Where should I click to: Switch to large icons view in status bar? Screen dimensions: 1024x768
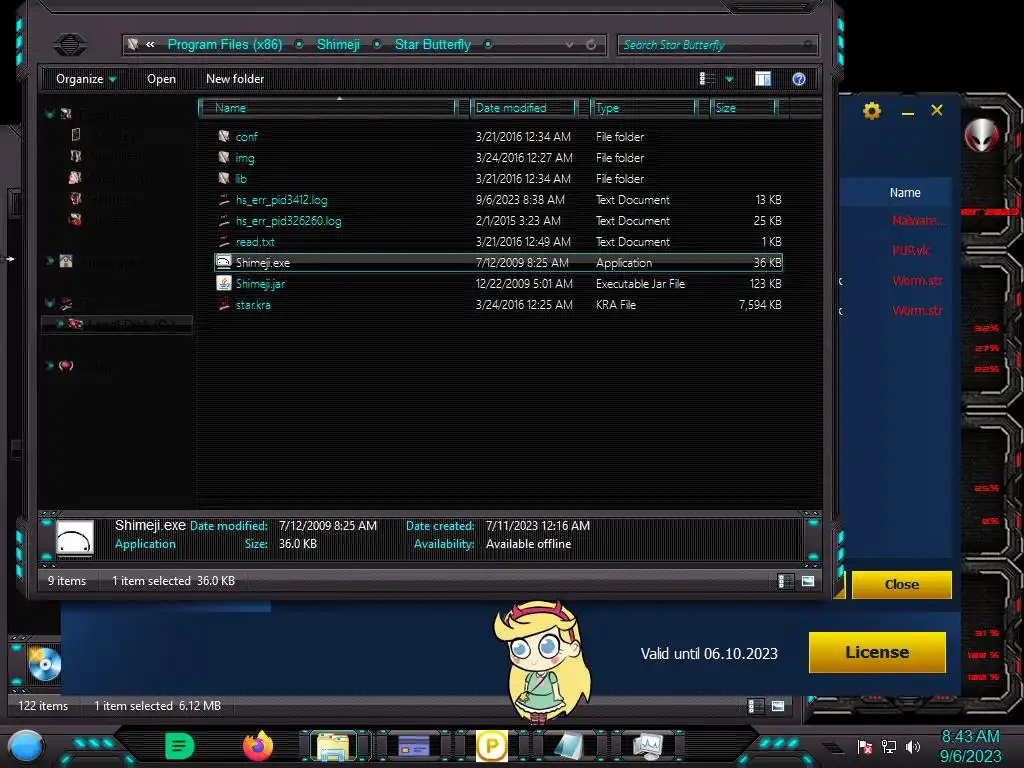click(x=808, y=581)
